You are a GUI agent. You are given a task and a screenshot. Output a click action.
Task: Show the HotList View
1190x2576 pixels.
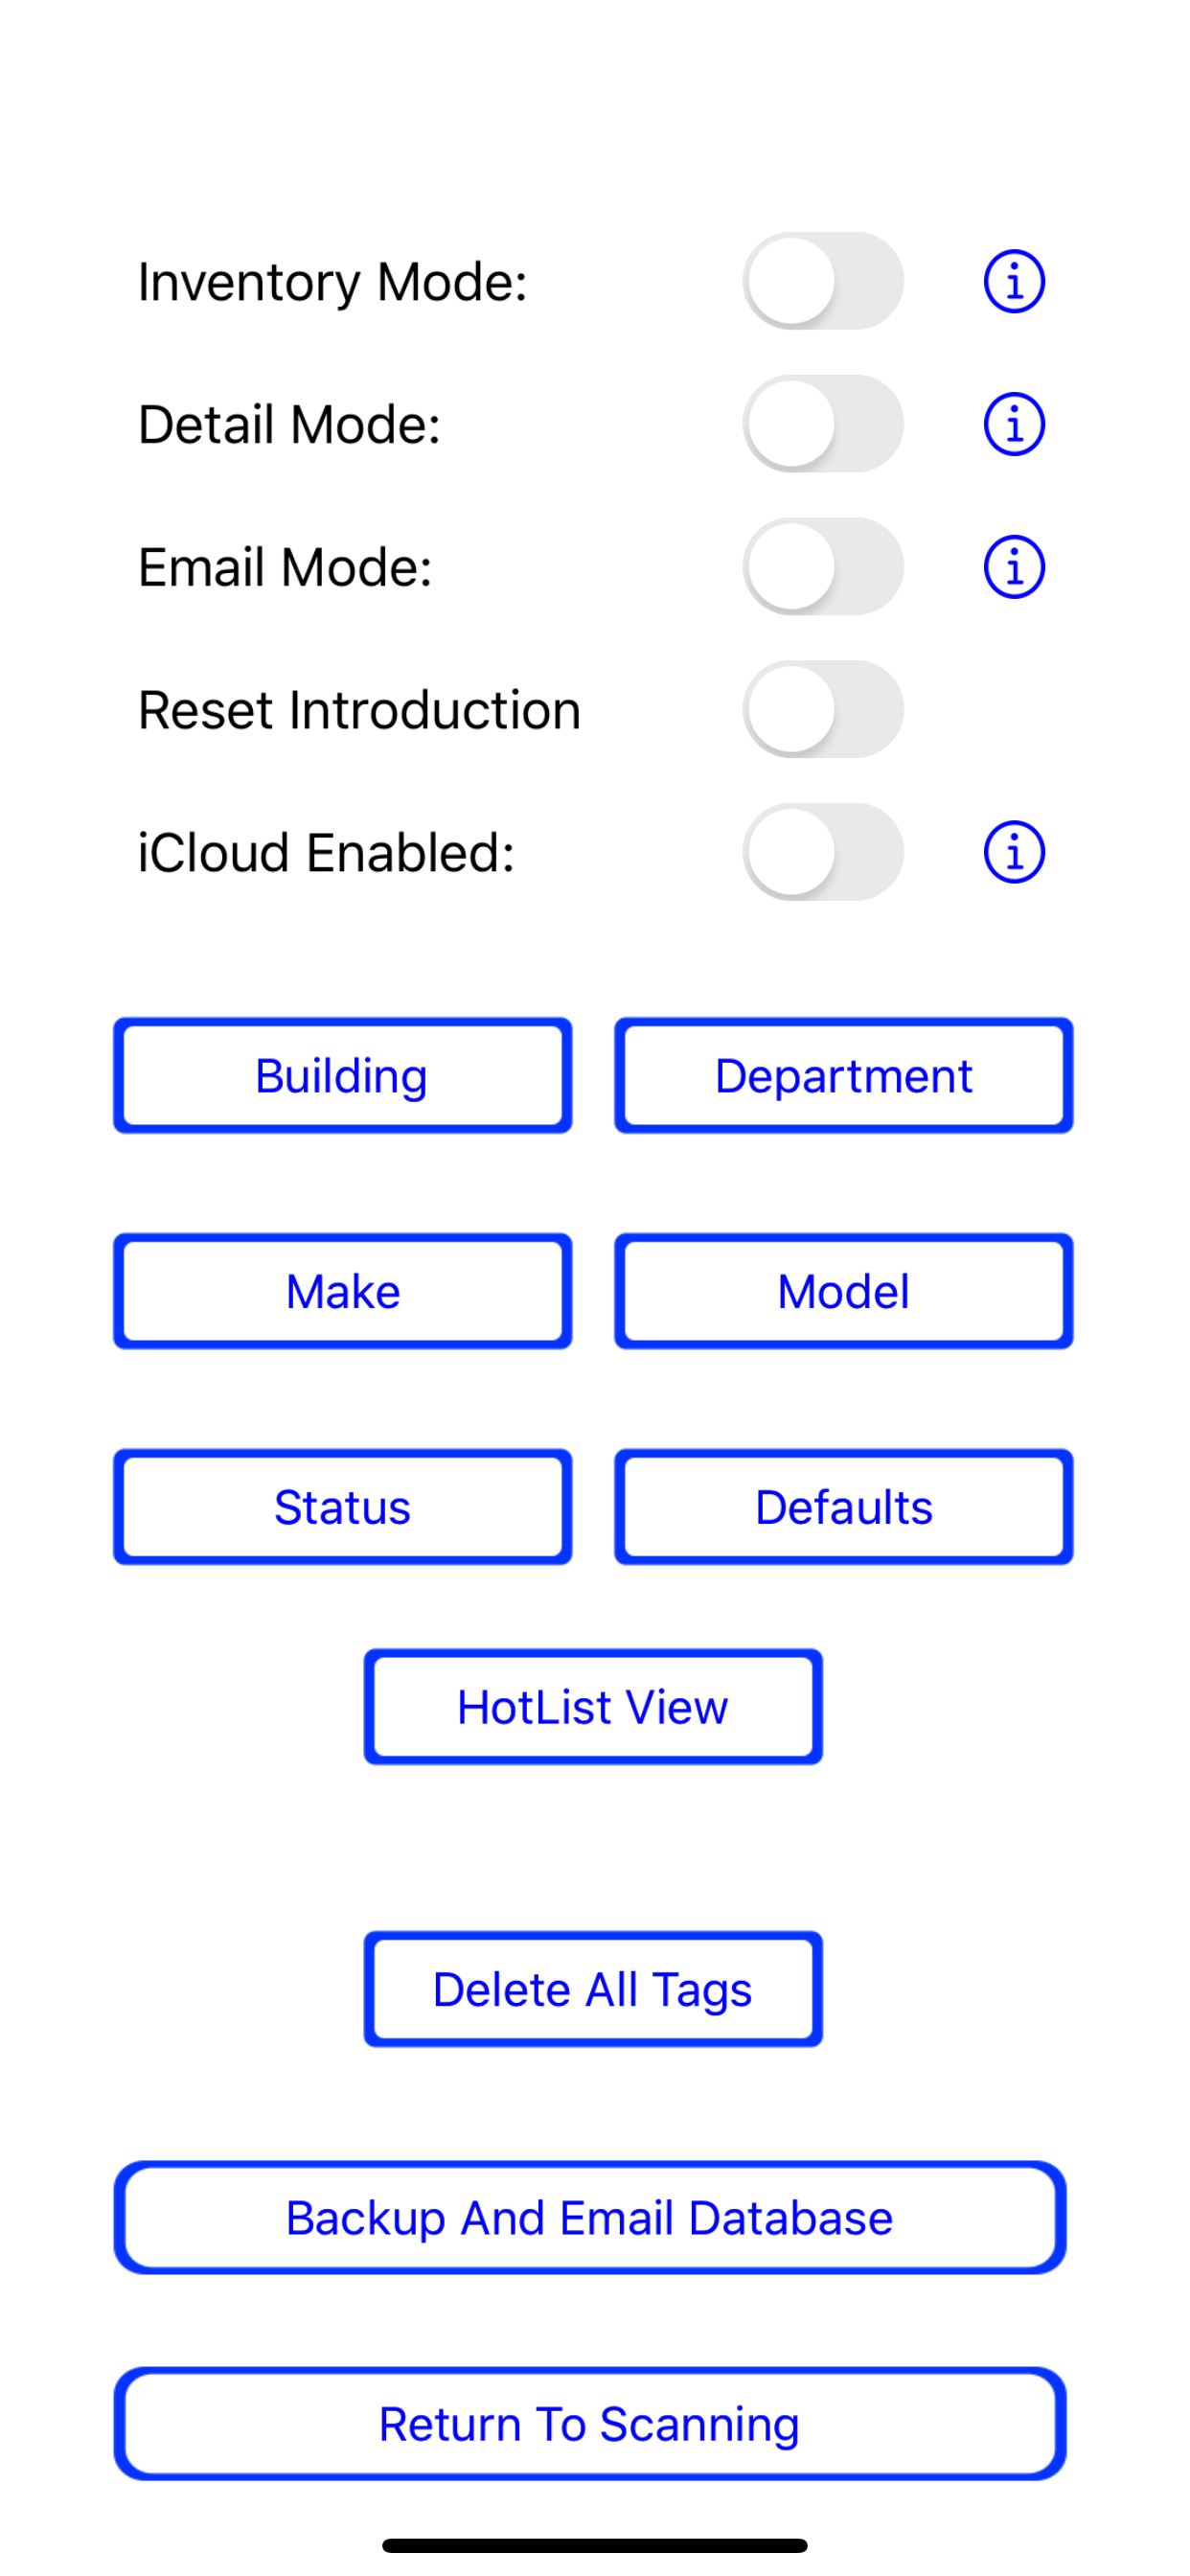(593, 1707)
